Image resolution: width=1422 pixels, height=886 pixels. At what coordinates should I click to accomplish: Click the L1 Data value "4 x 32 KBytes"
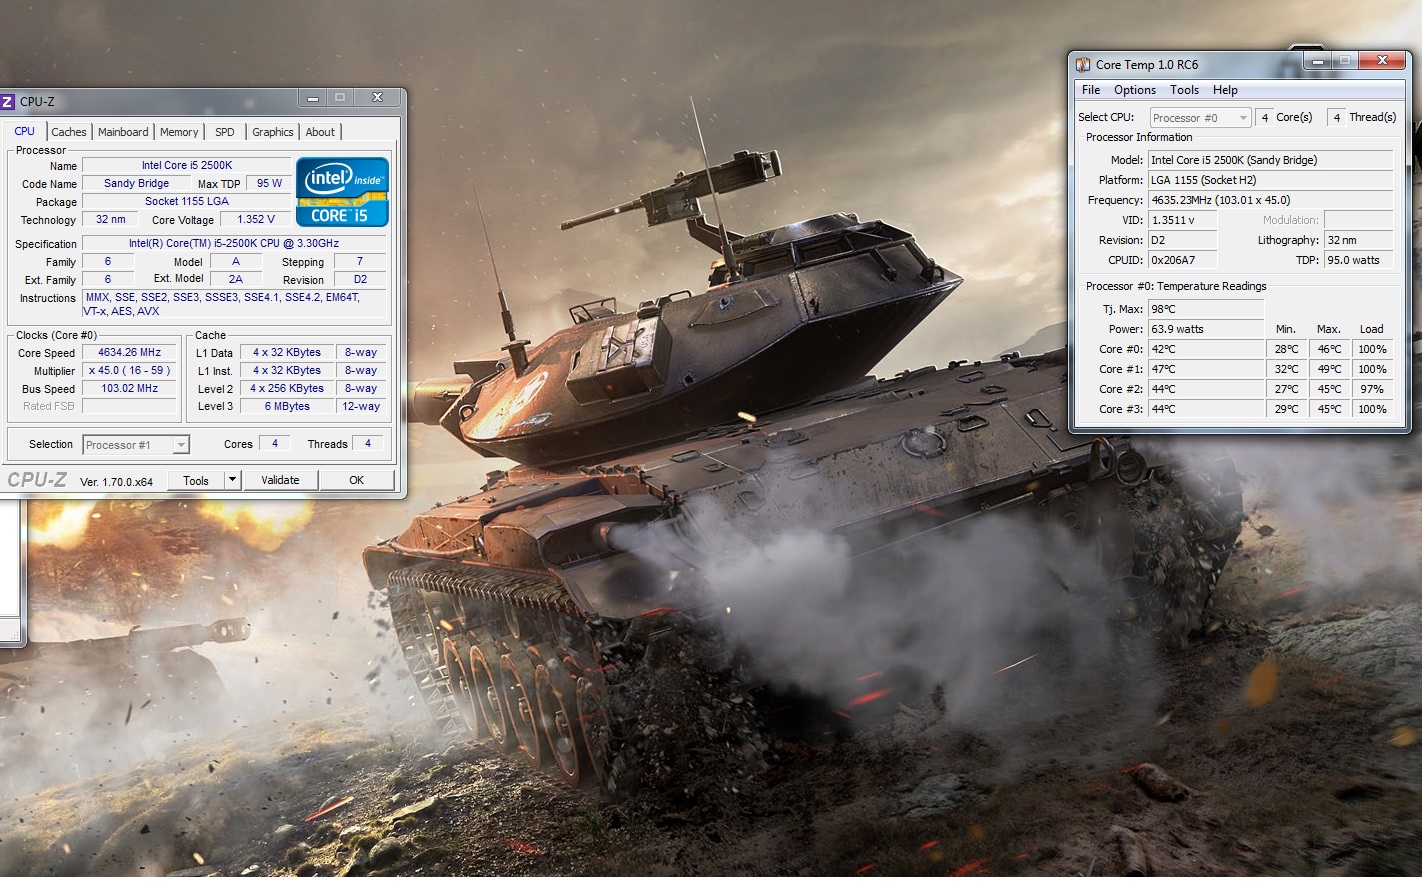point(287,353)
